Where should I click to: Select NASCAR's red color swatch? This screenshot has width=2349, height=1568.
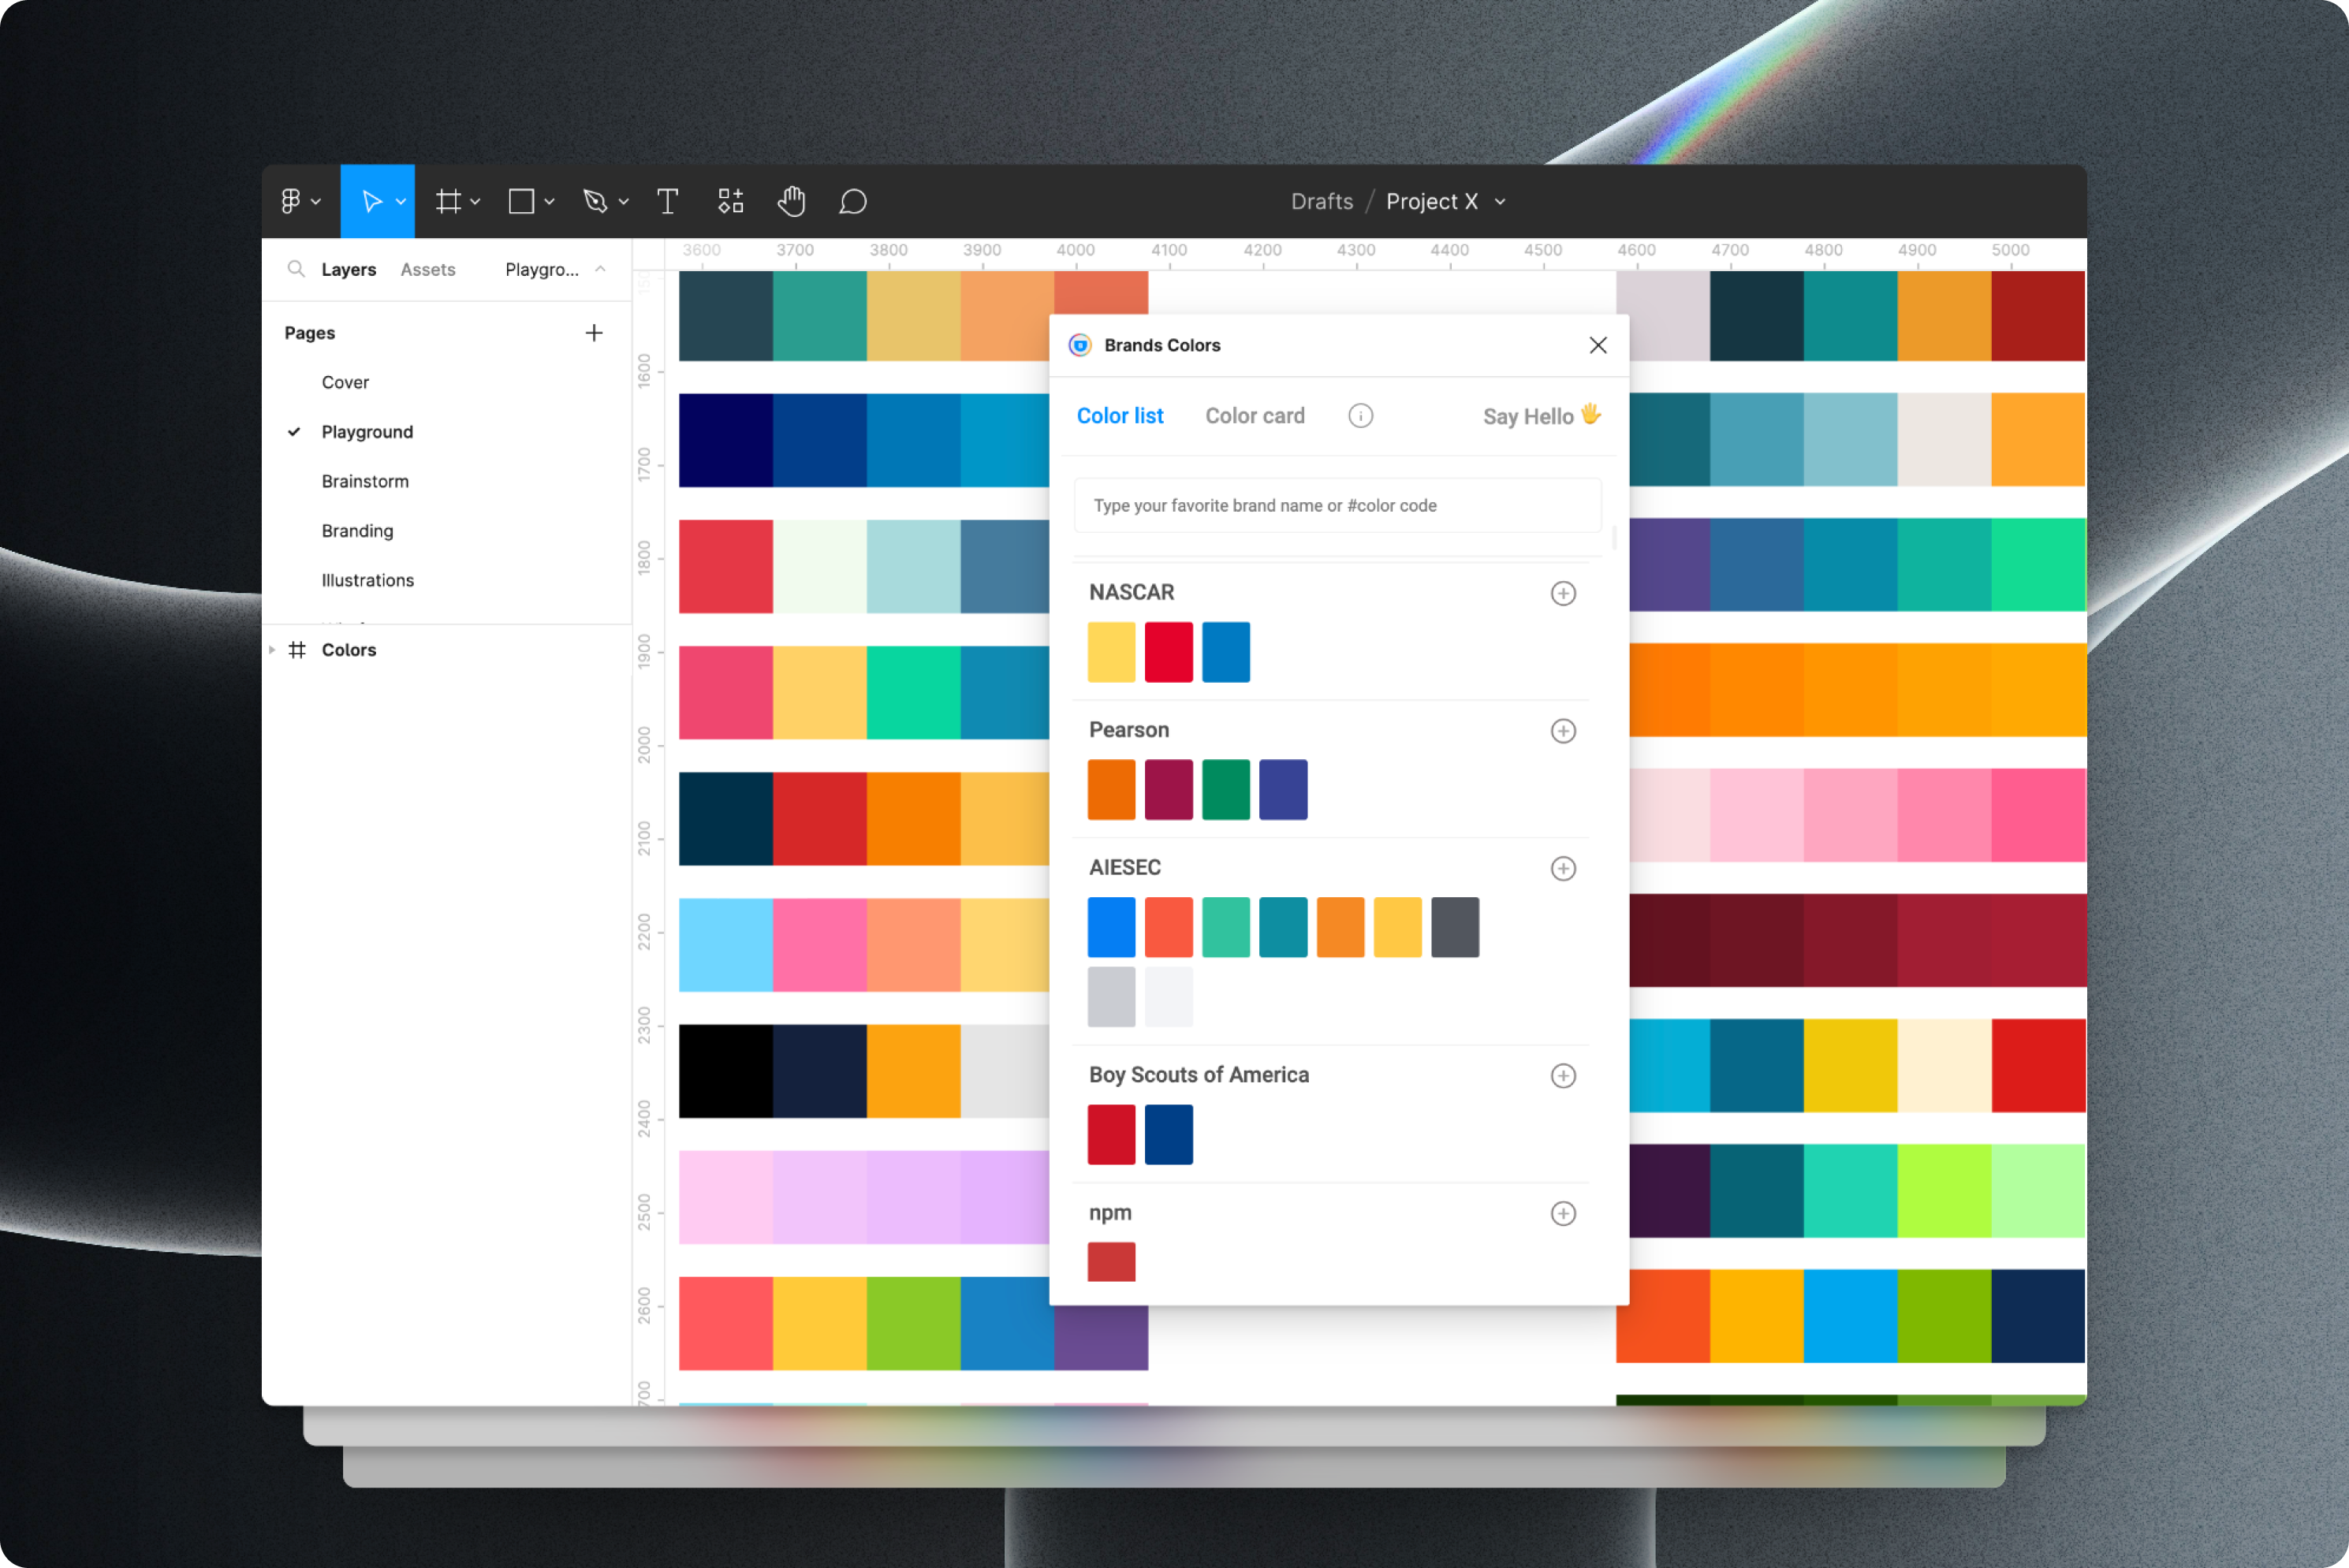1168,651
